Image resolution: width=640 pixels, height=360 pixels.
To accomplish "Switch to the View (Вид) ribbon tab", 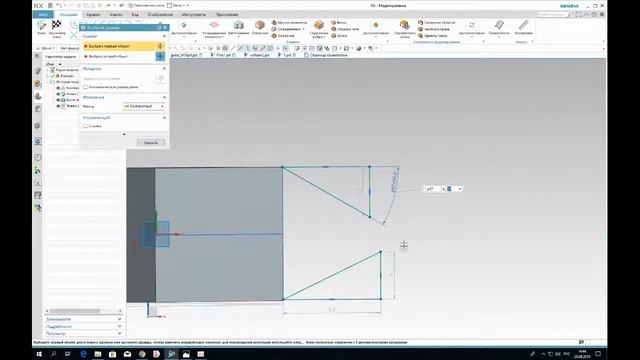I will coord(135,14).
